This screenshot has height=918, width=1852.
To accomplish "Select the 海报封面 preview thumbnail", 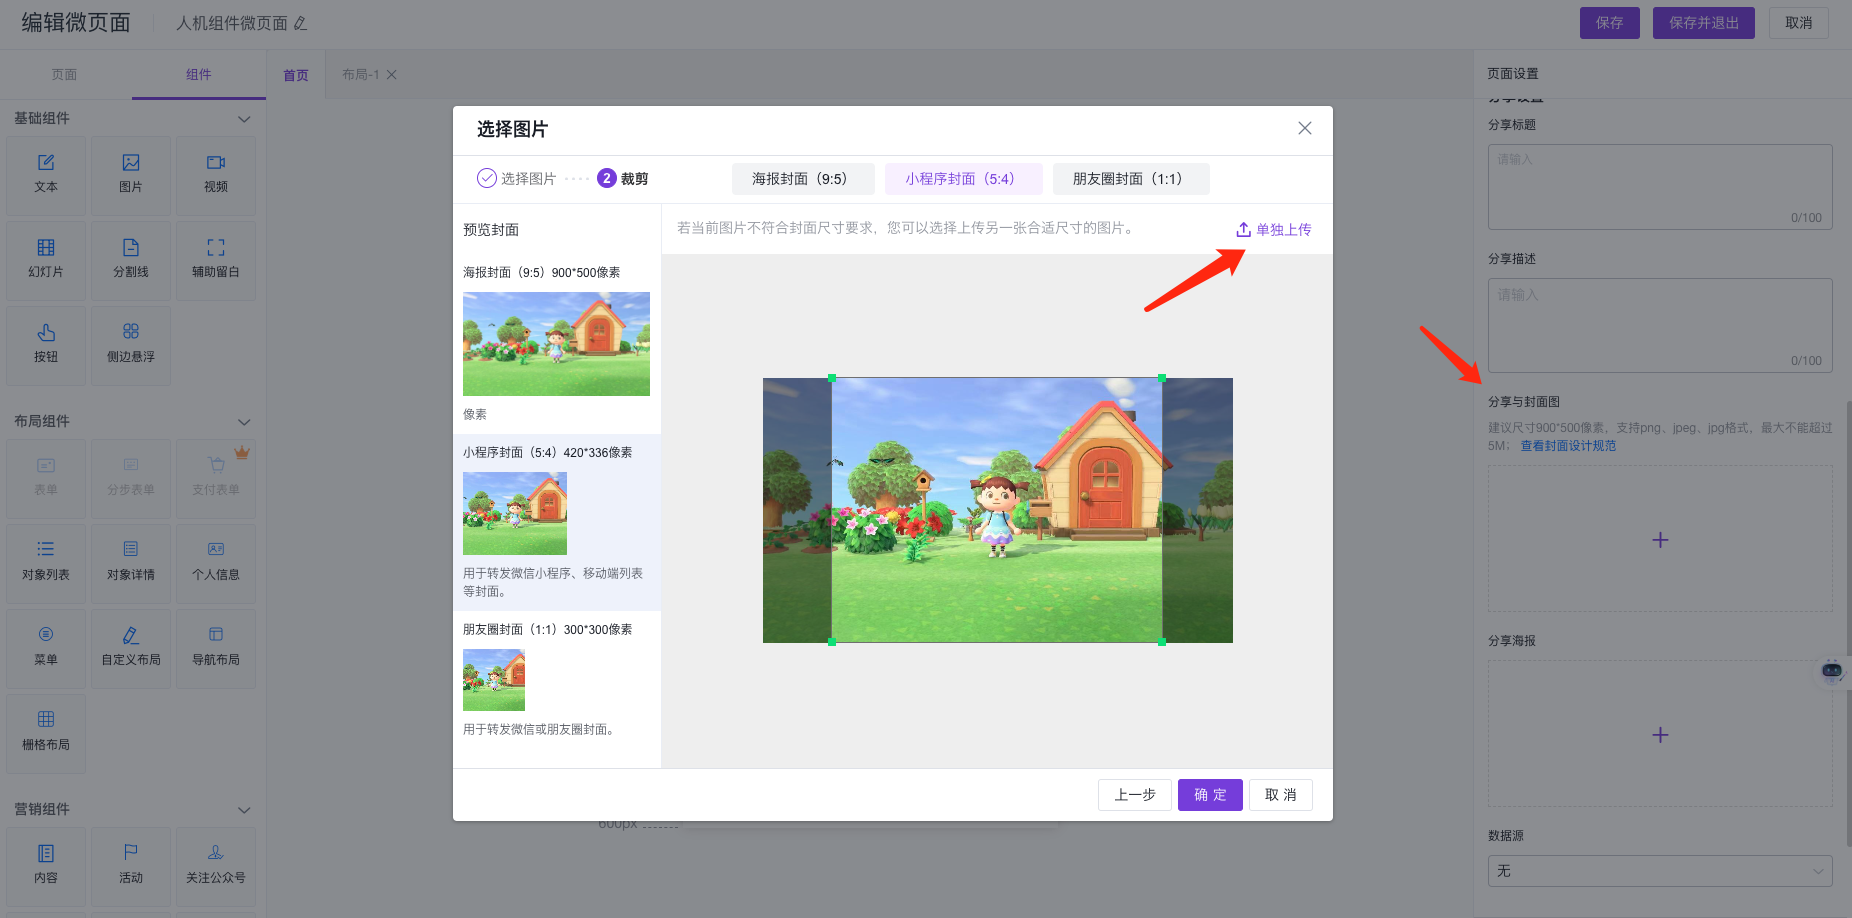I will 556,344.
